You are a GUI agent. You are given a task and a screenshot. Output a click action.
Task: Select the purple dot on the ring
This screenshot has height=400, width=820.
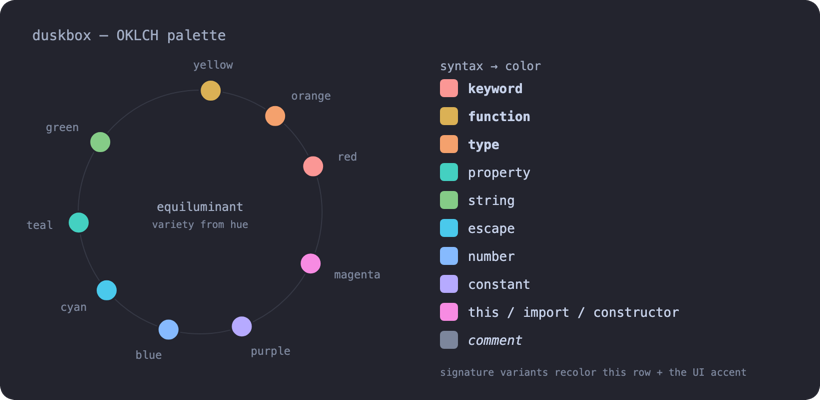click(x=242, y=326)
